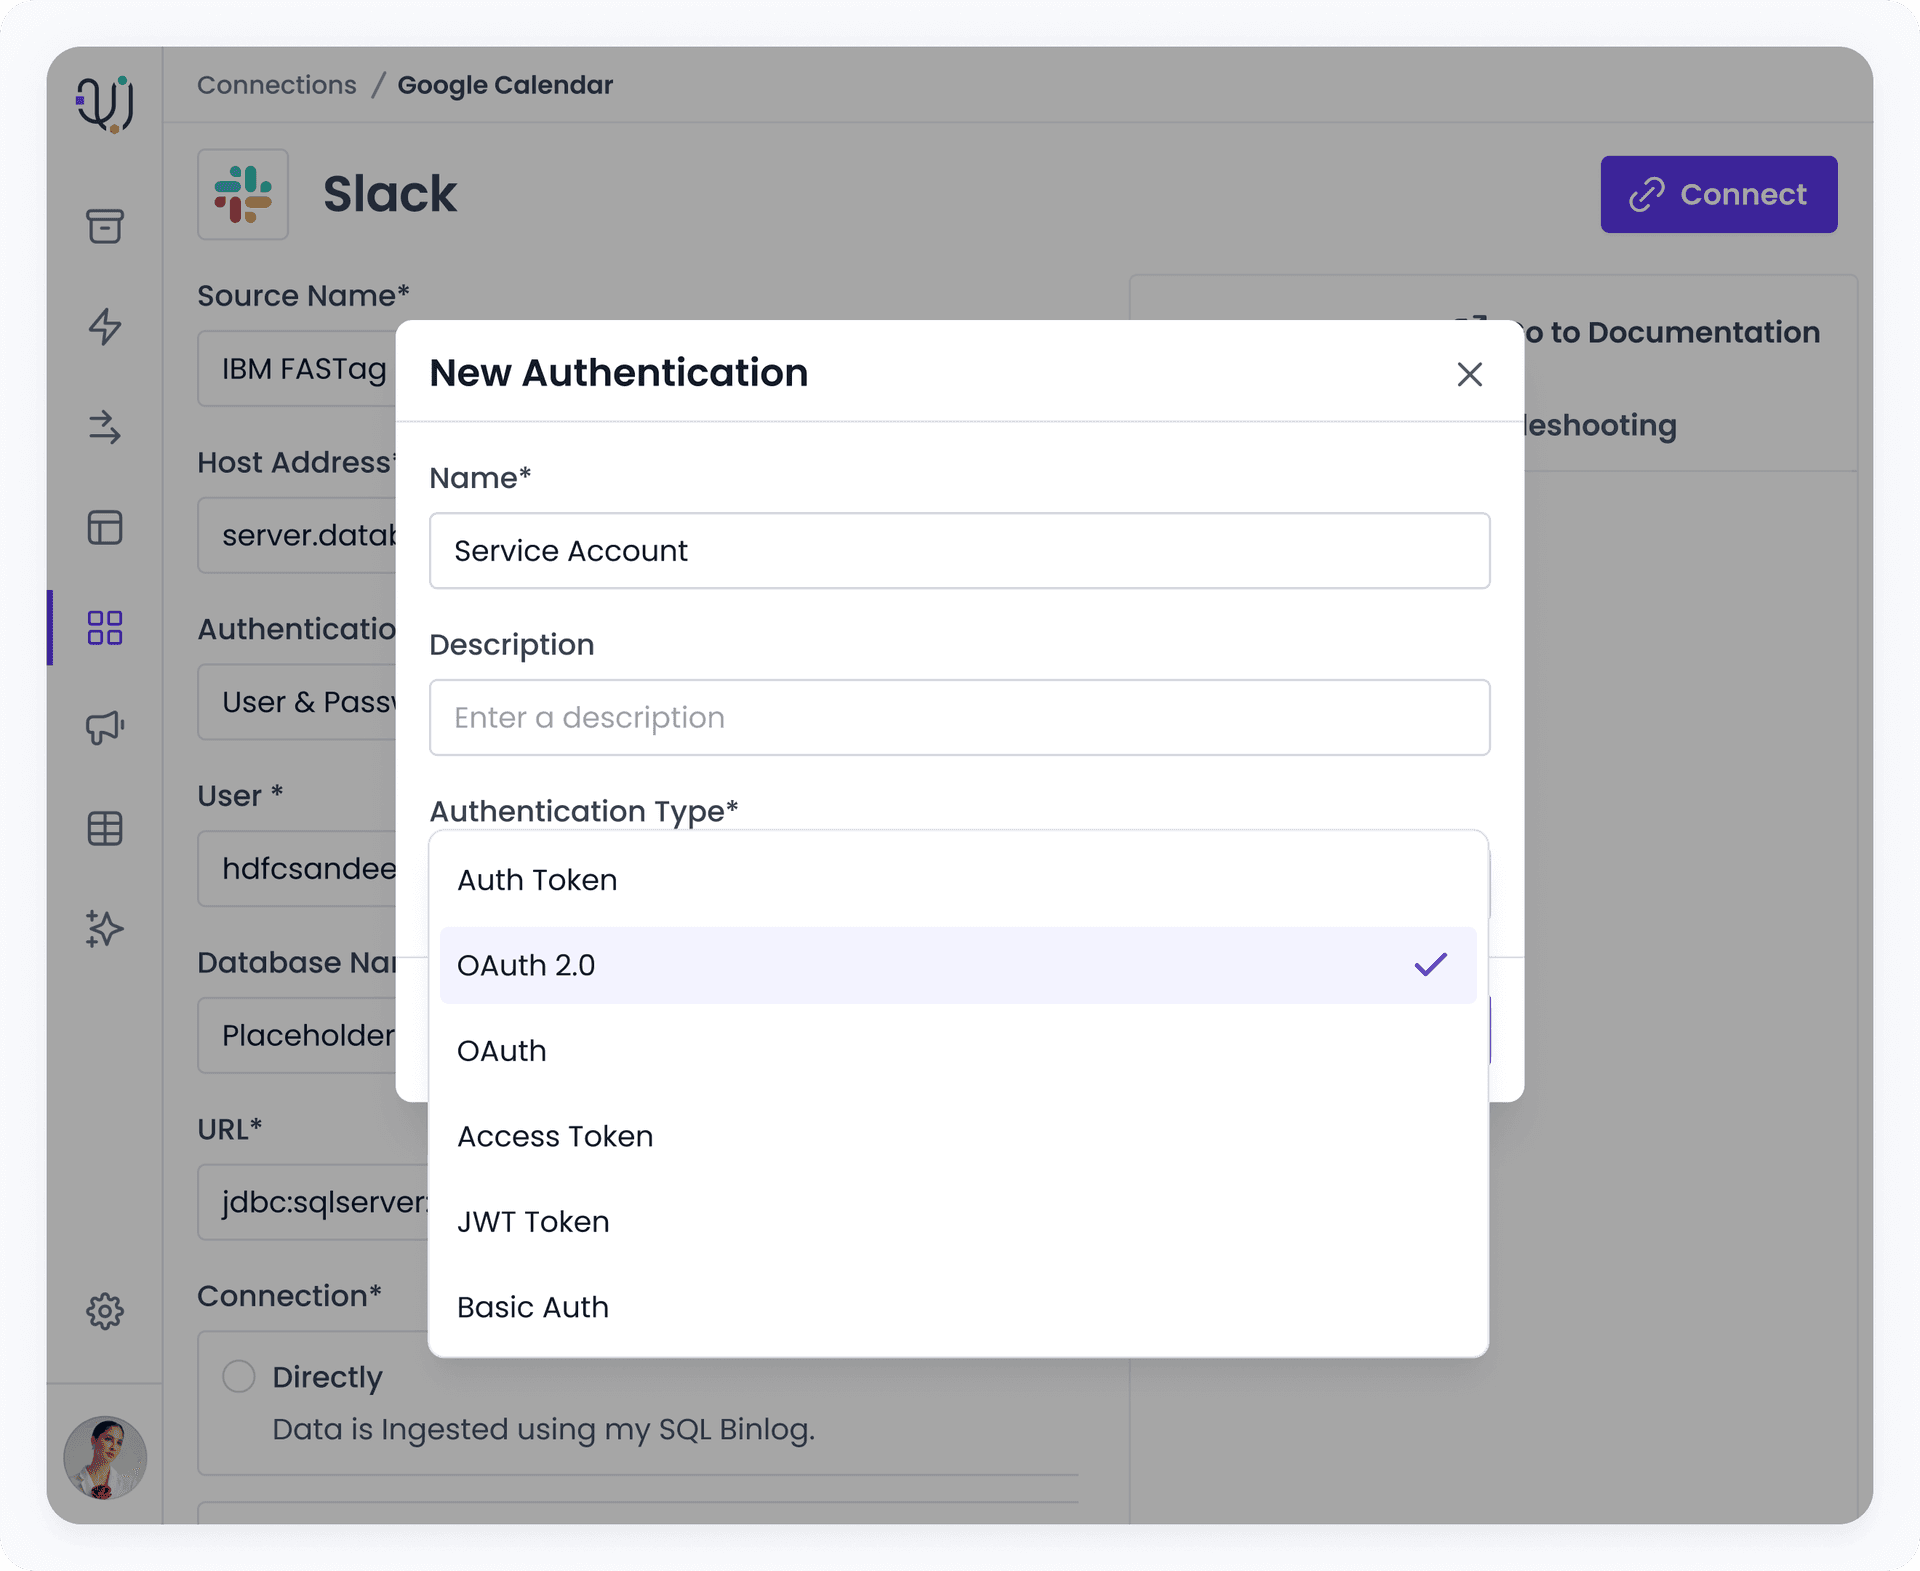Image resolution: width=1920 pixels, height=1571 pixels.
Task: Open the megaphone announcements icon
Action: (x=104, y=729)
